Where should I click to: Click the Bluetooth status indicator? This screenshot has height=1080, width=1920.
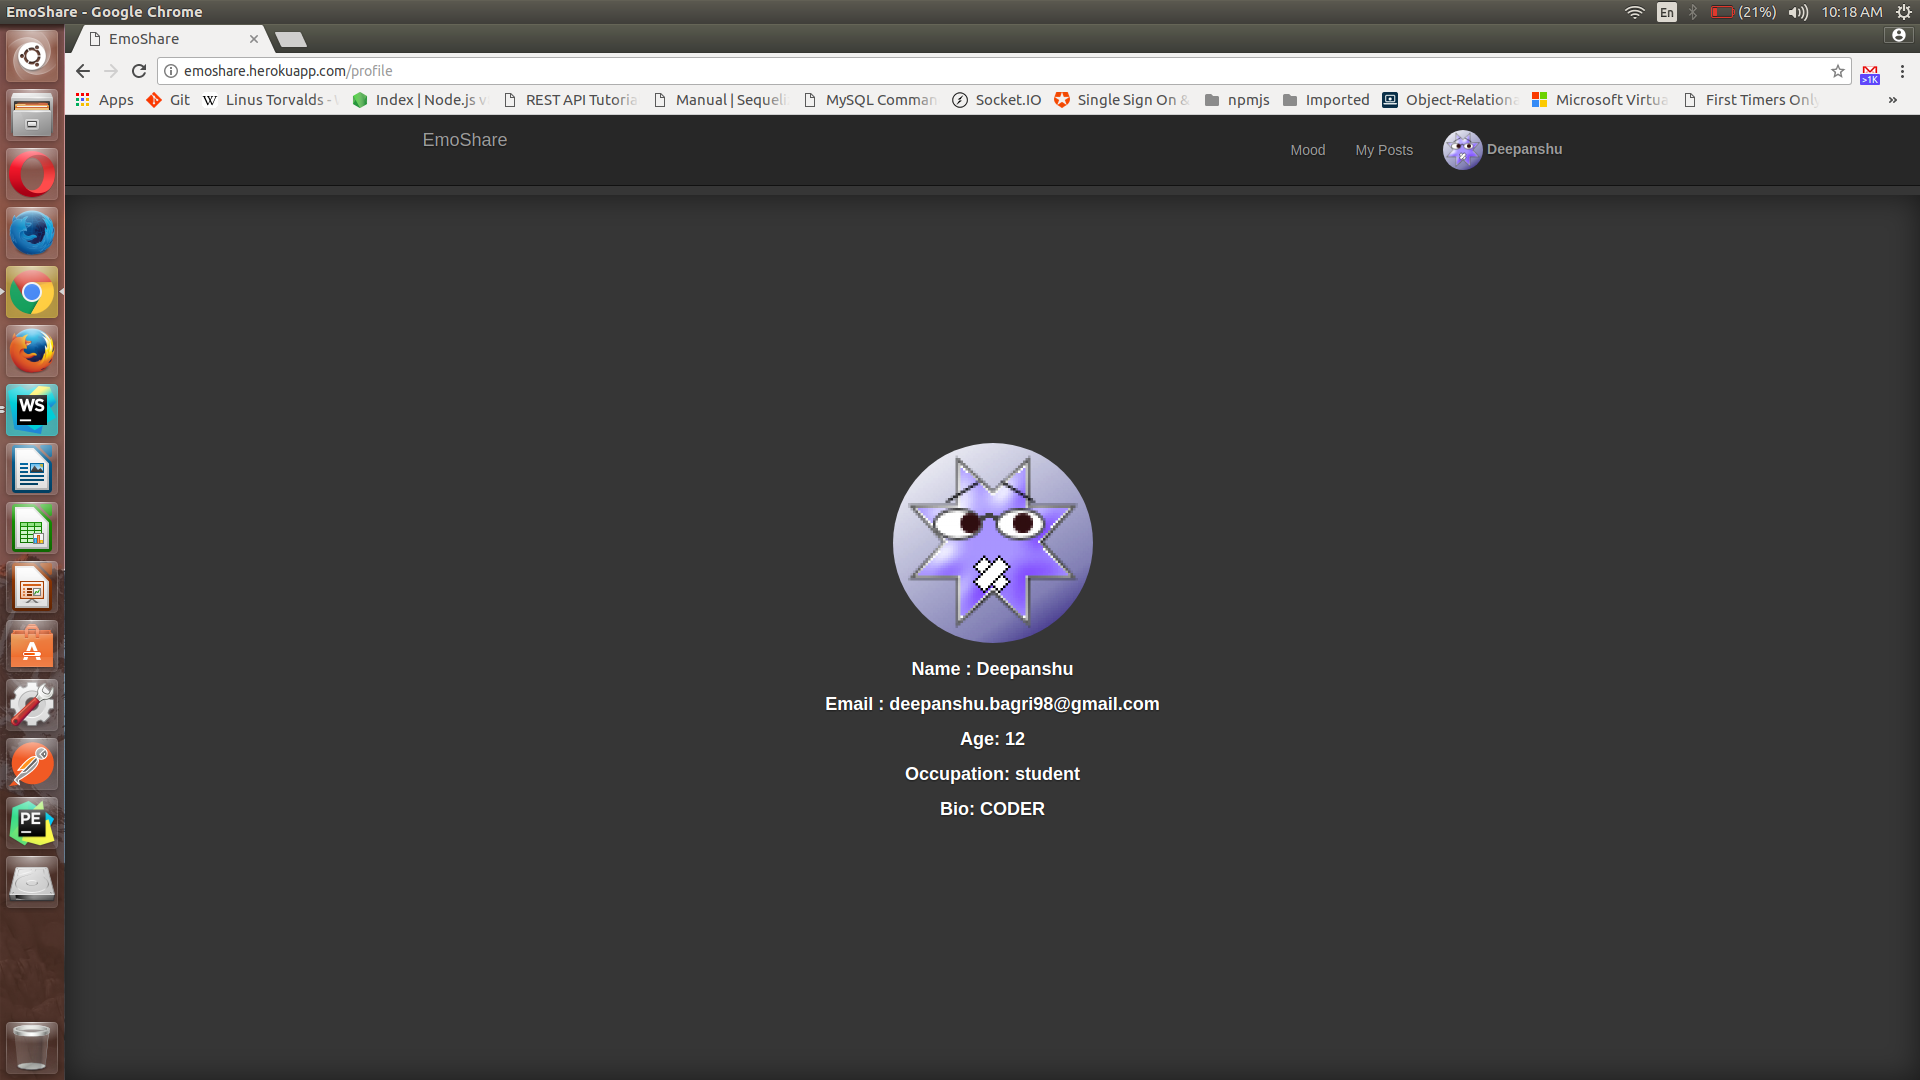click(x=1692, y=12)
